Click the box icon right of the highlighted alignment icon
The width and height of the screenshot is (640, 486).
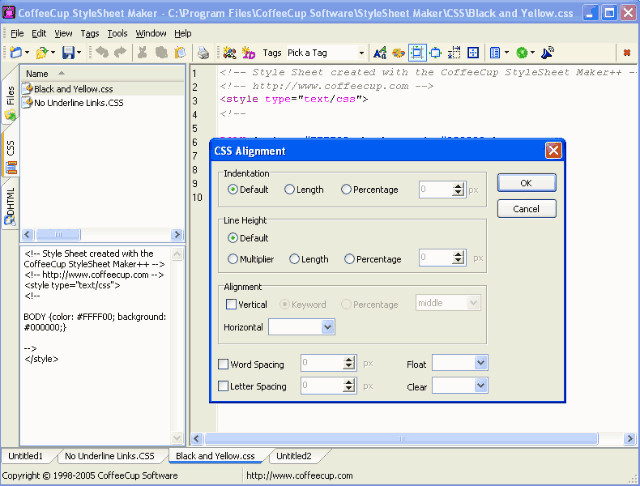tap(436, 53)
